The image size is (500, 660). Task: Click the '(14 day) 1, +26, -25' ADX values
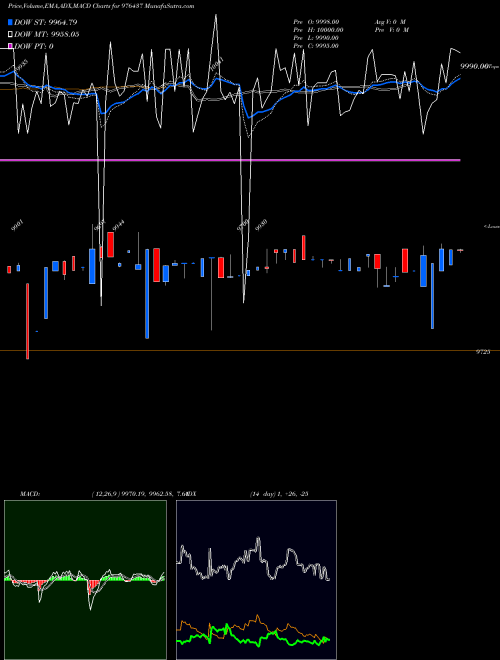[279, 493]
